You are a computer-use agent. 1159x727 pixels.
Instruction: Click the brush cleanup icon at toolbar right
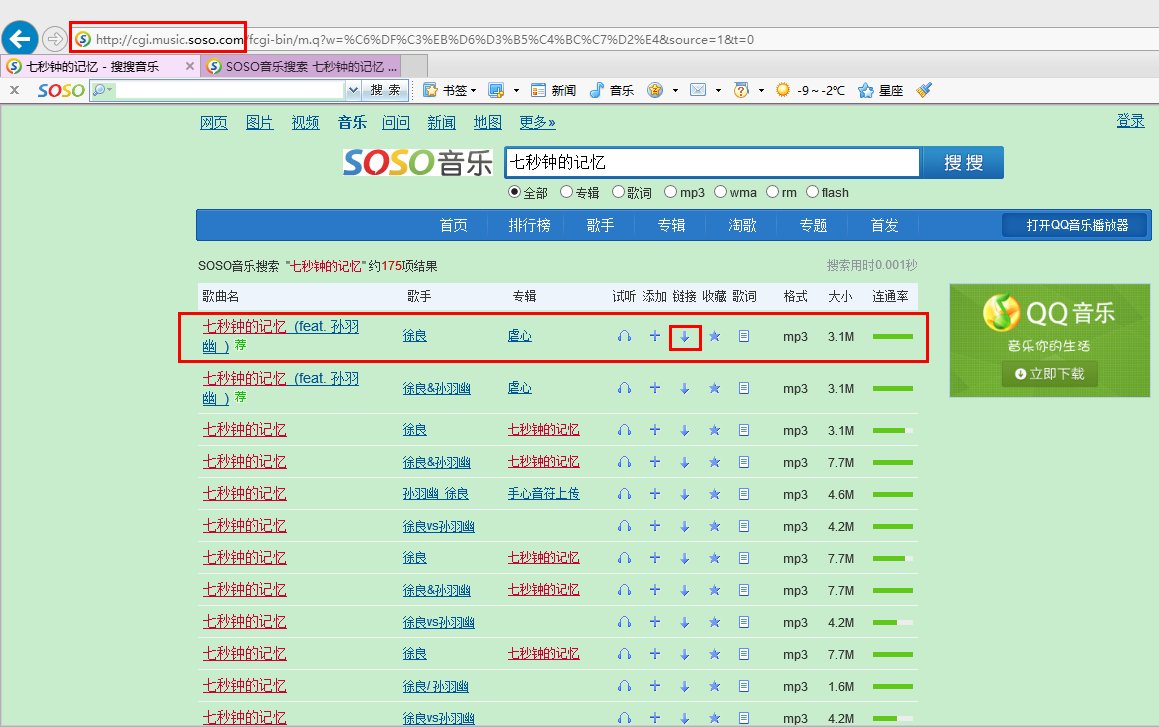pos(922,89)
